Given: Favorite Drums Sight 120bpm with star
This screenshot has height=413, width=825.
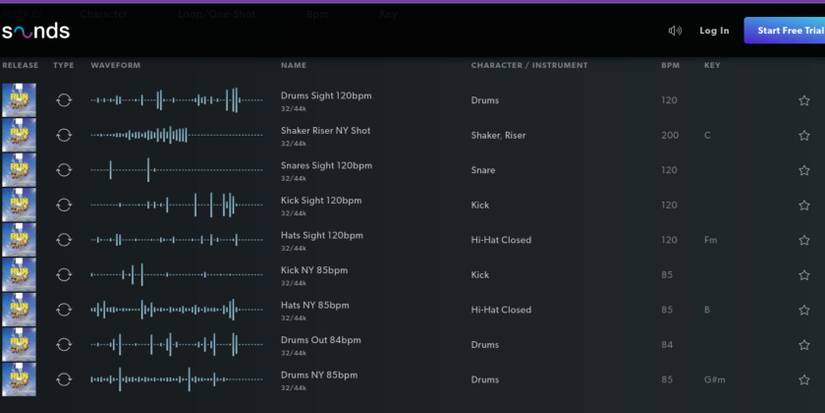Looking at the screenshot, I should [x=804, y=100].
